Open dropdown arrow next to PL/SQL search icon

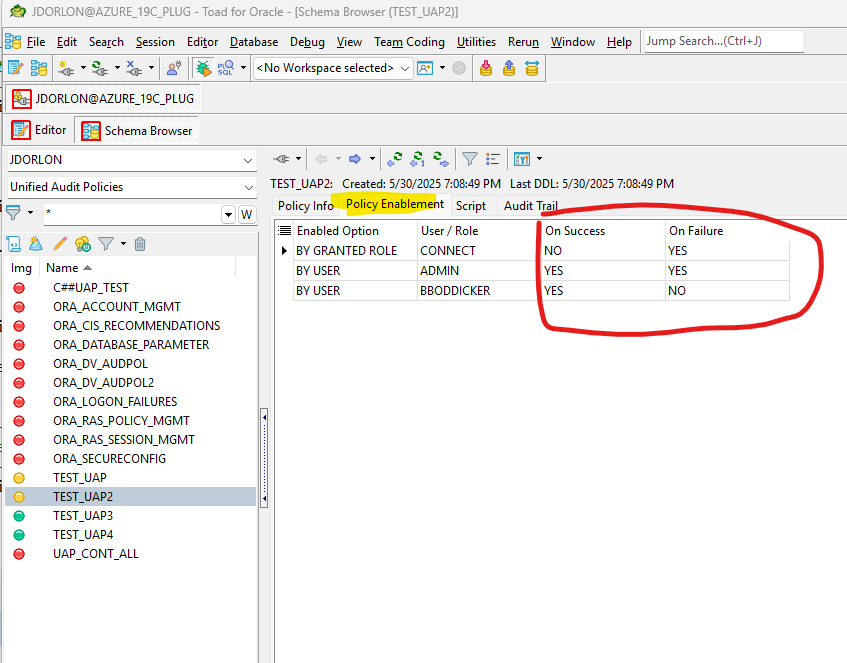pyautogui.click(x=243, y=68)
